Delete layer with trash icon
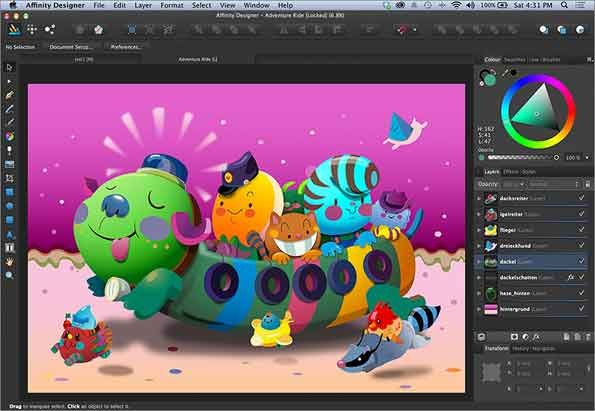 tap(587, 337)
